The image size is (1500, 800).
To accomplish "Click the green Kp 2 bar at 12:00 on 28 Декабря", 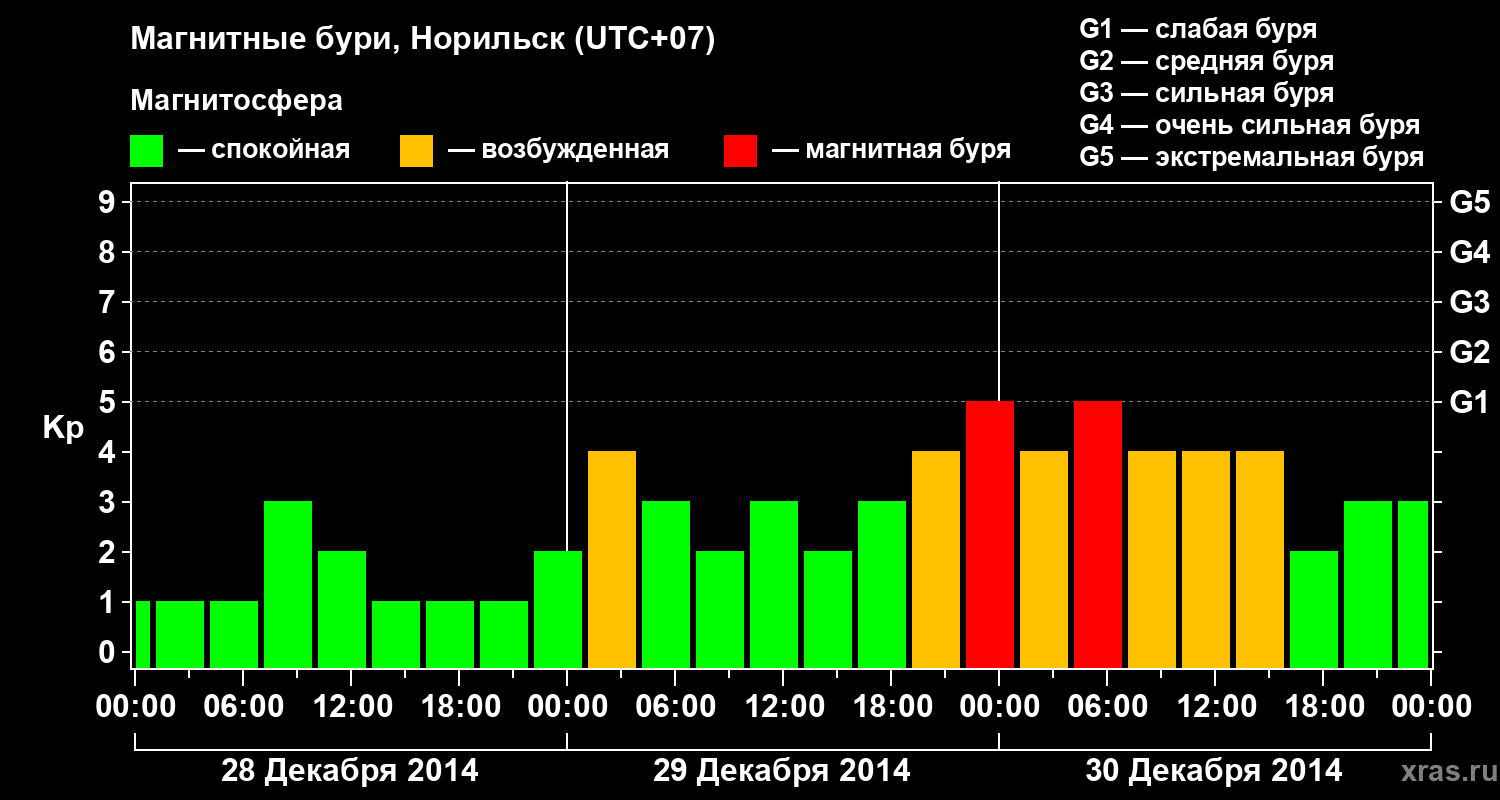I will click(x=342, y=609).
